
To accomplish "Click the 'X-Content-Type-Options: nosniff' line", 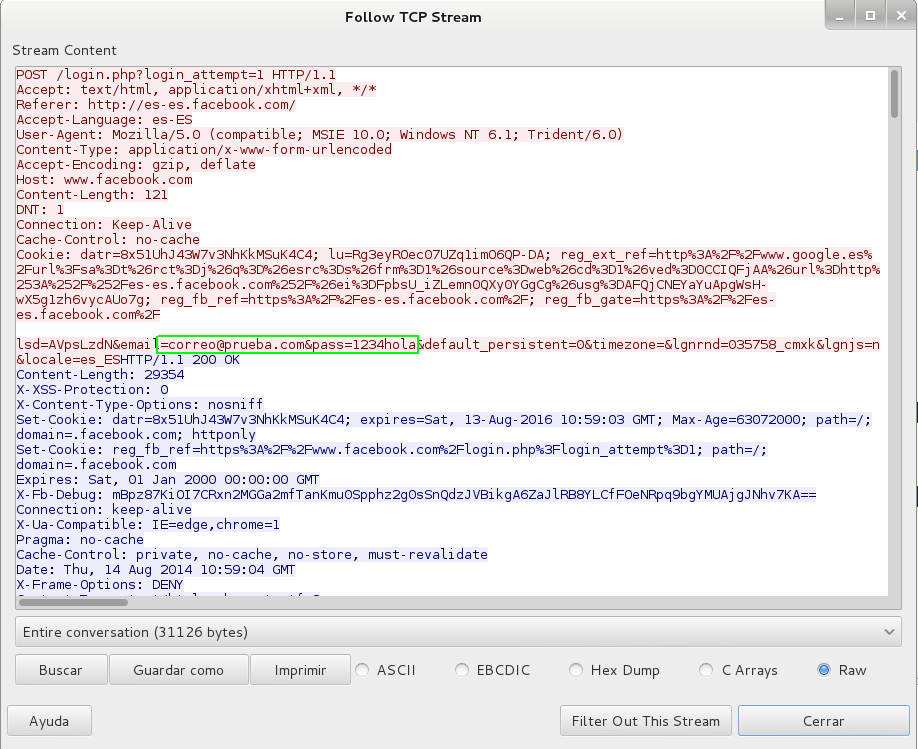I will [140, 404].
